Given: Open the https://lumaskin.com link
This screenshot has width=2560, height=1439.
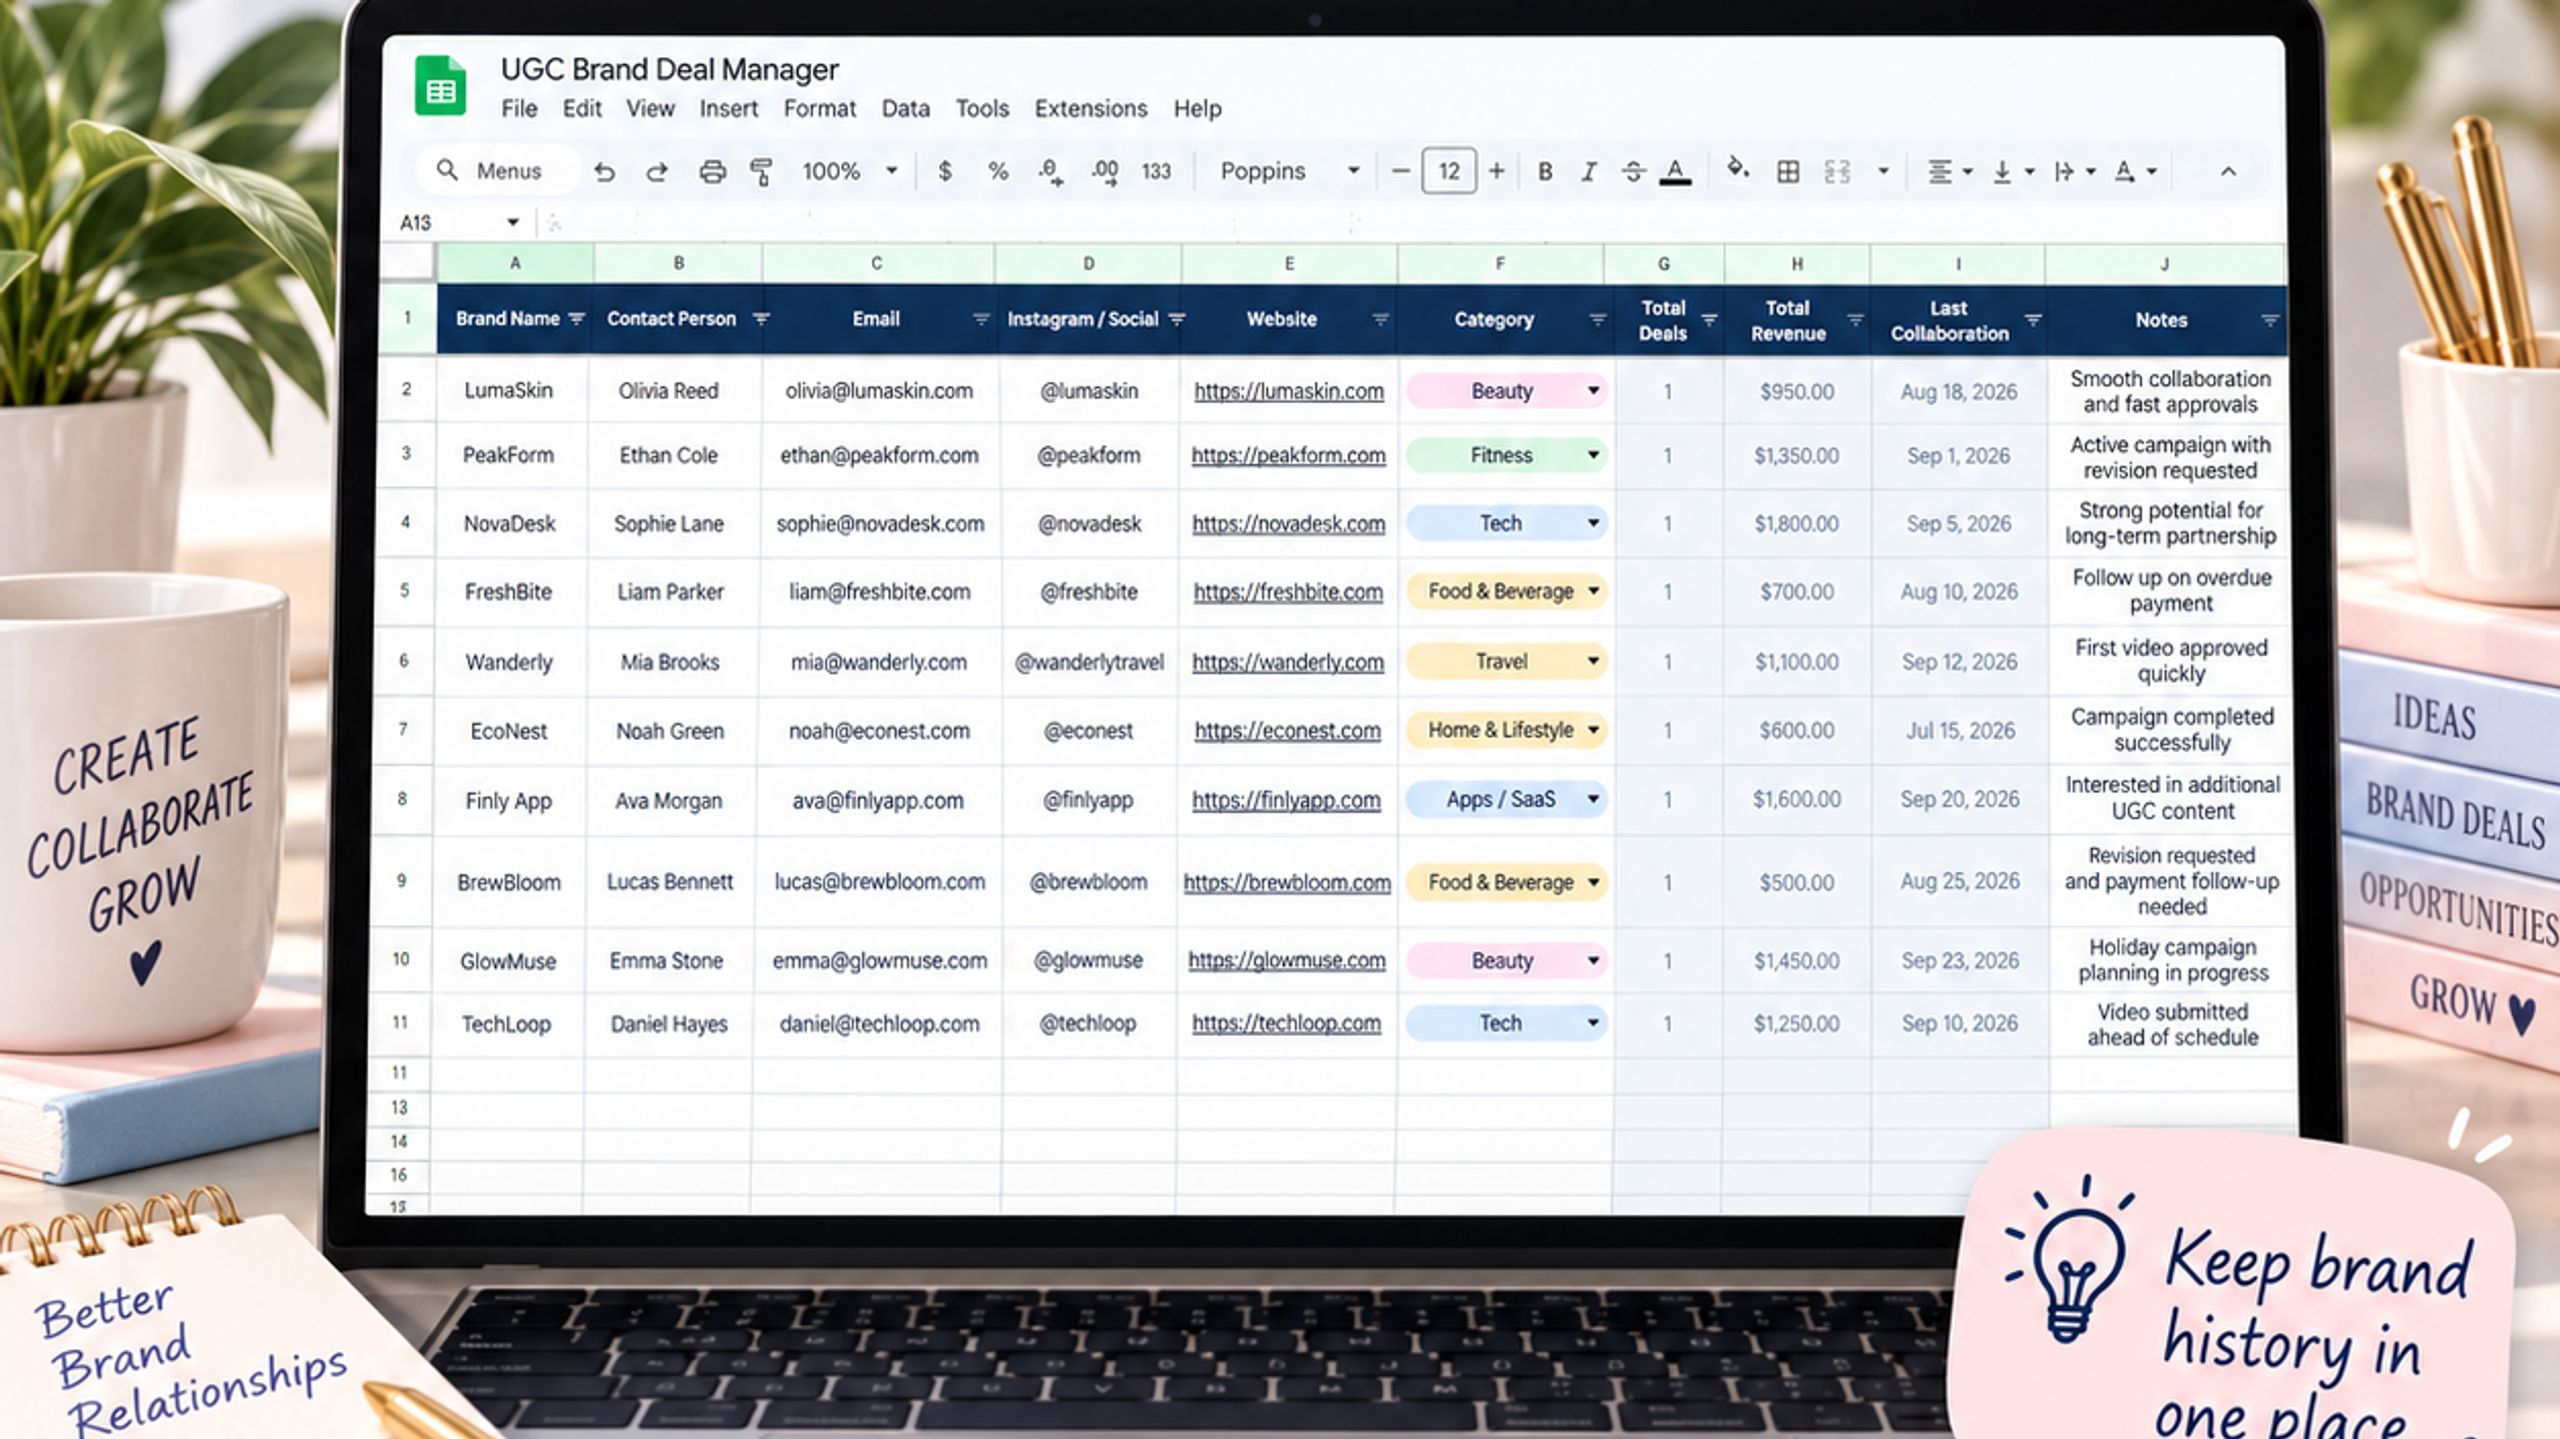Looking at the screenshot, I should (x=1289, y=391).
